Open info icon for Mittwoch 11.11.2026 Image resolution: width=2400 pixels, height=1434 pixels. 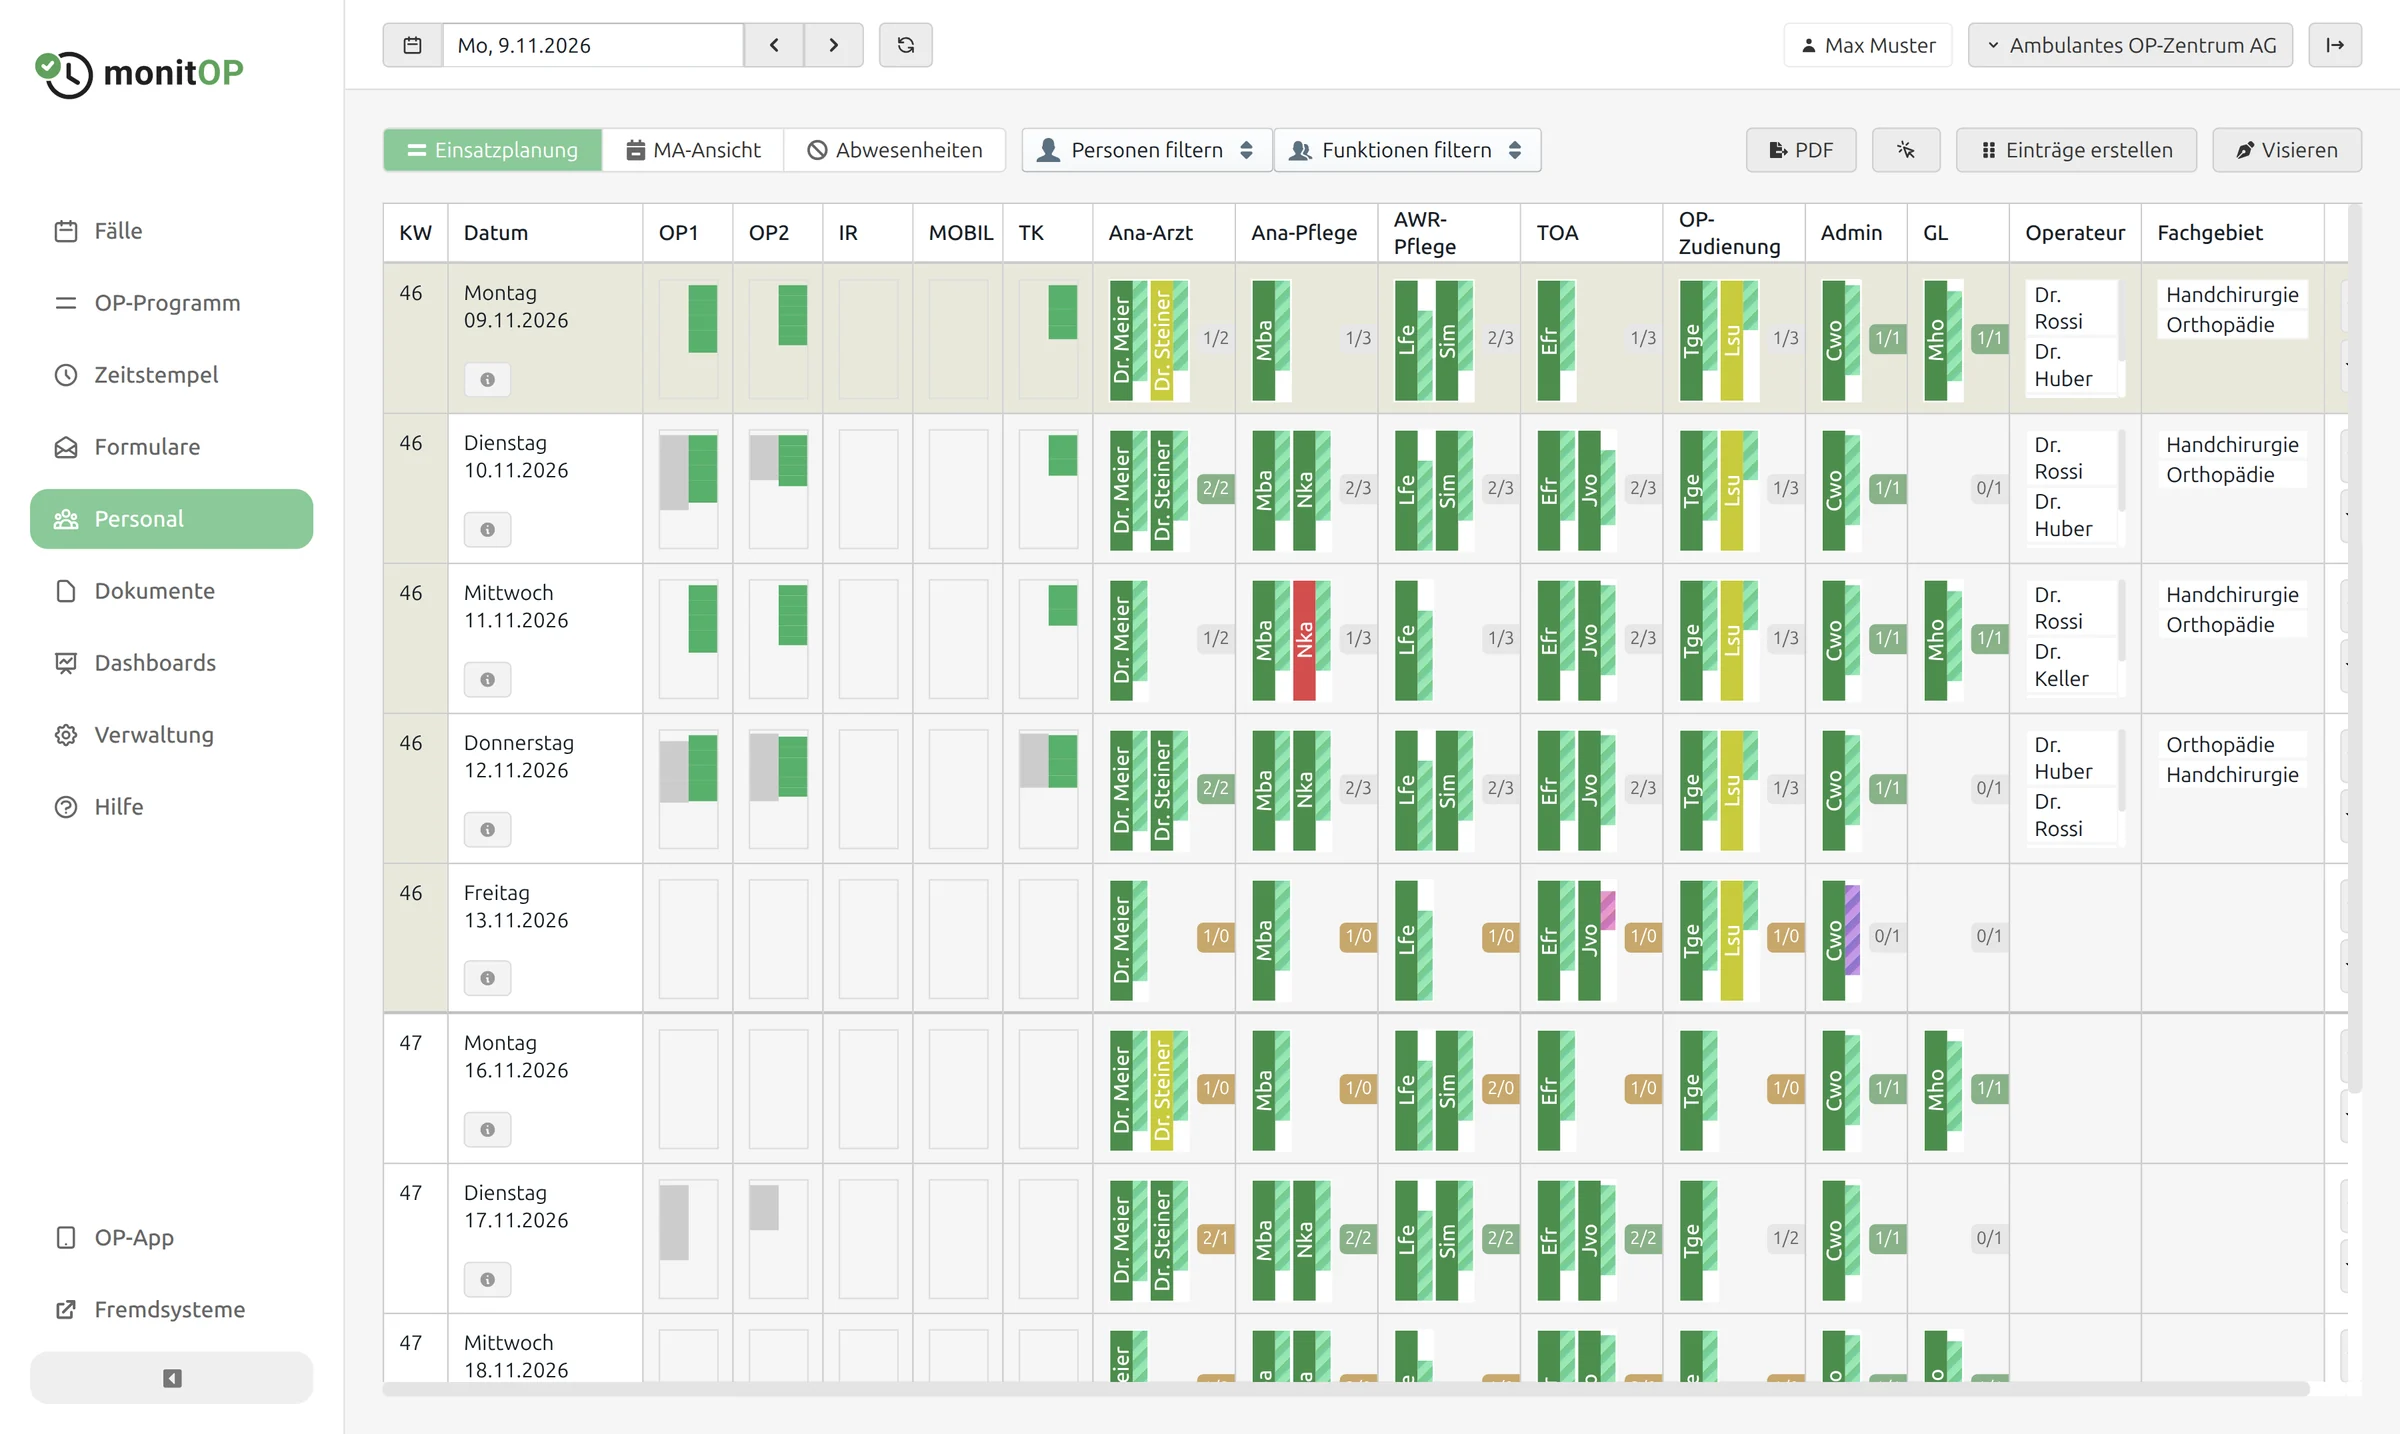click(487, 680)
